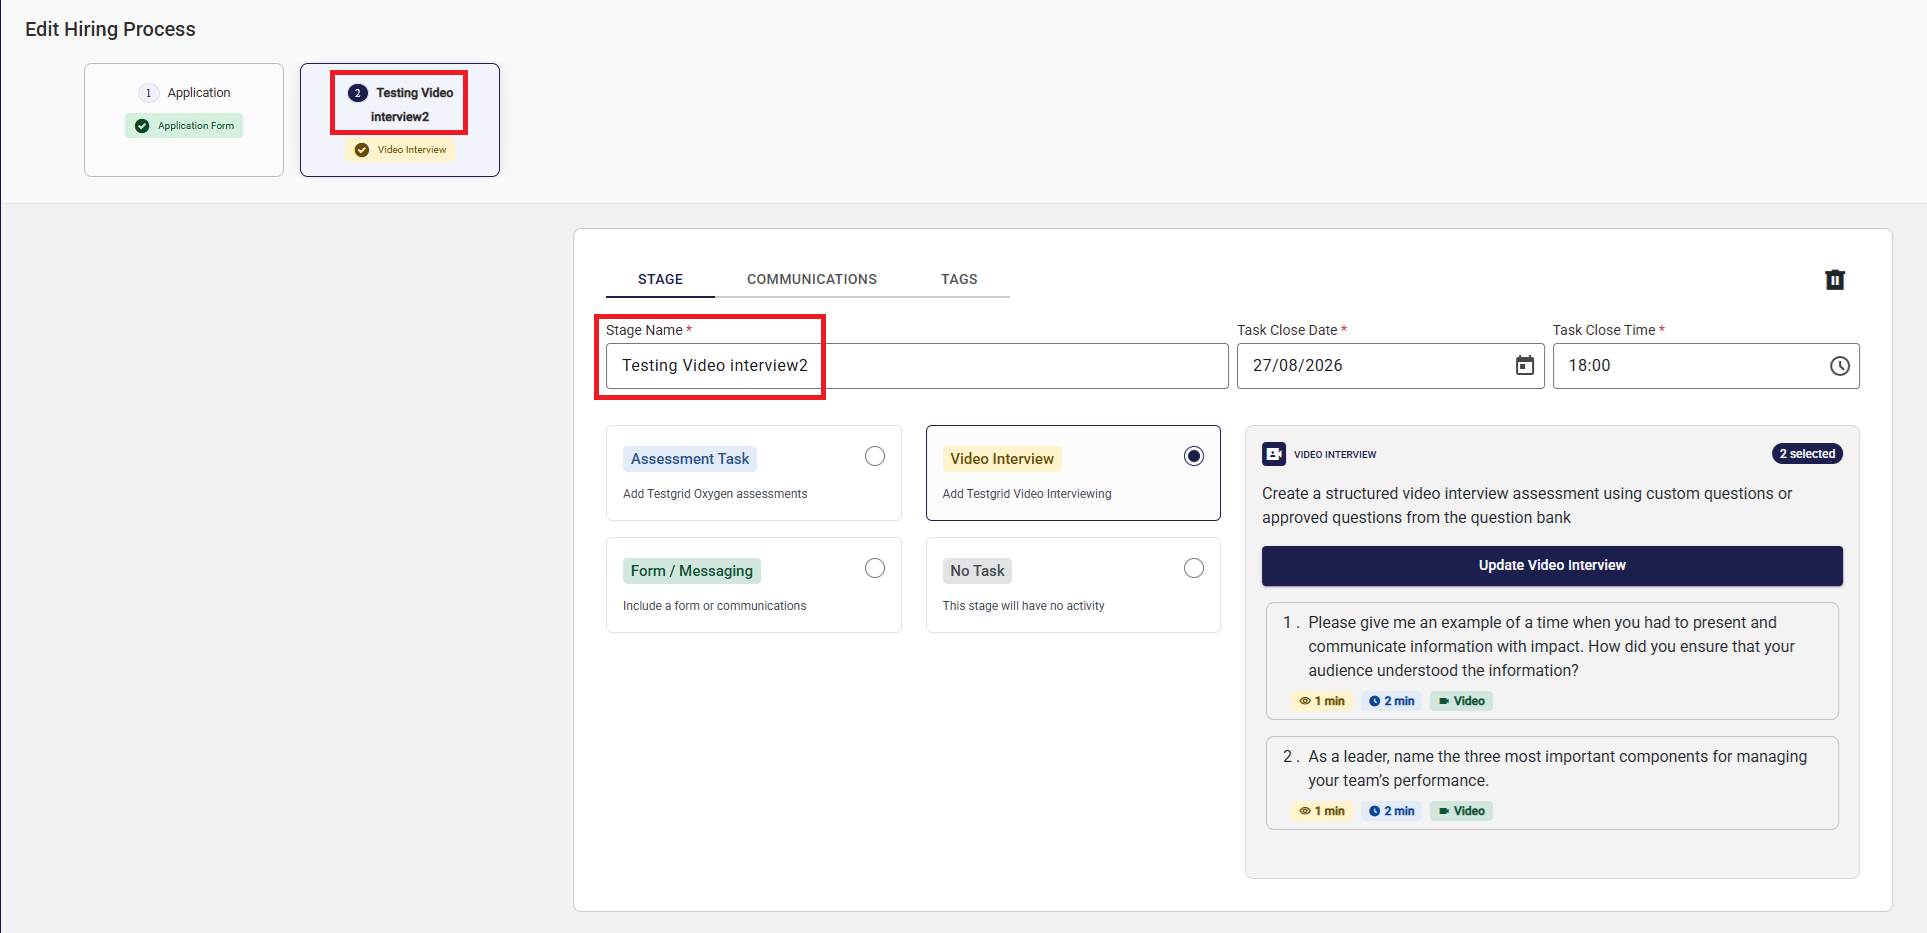Click the eye 1 min badge on question 2
The height and width of the screenshot is (933, 1927).
pos(1321,811)
